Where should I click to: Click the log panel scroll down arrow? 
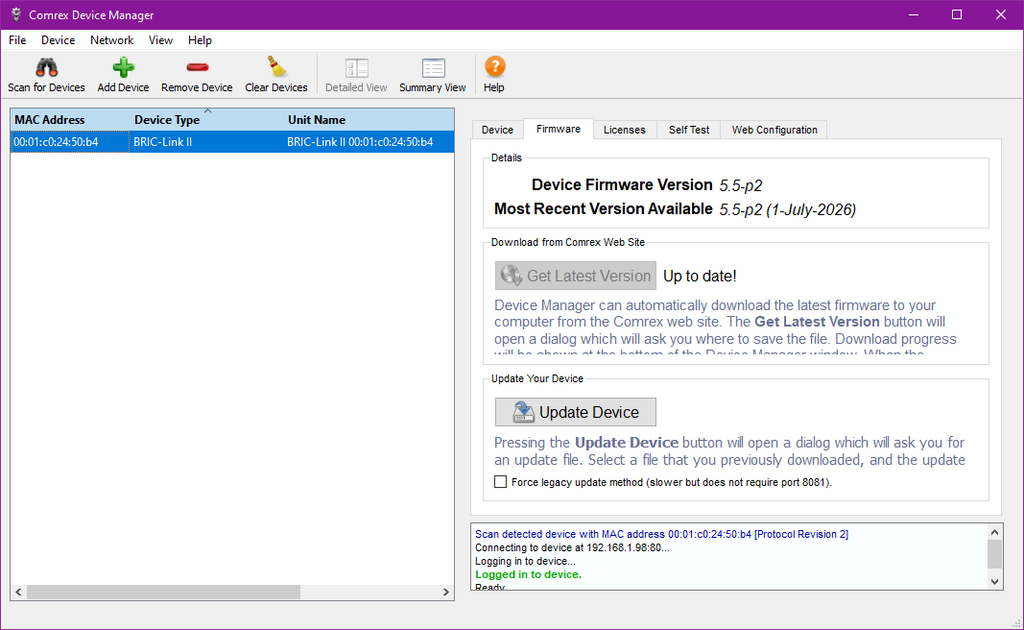point(995,582)
